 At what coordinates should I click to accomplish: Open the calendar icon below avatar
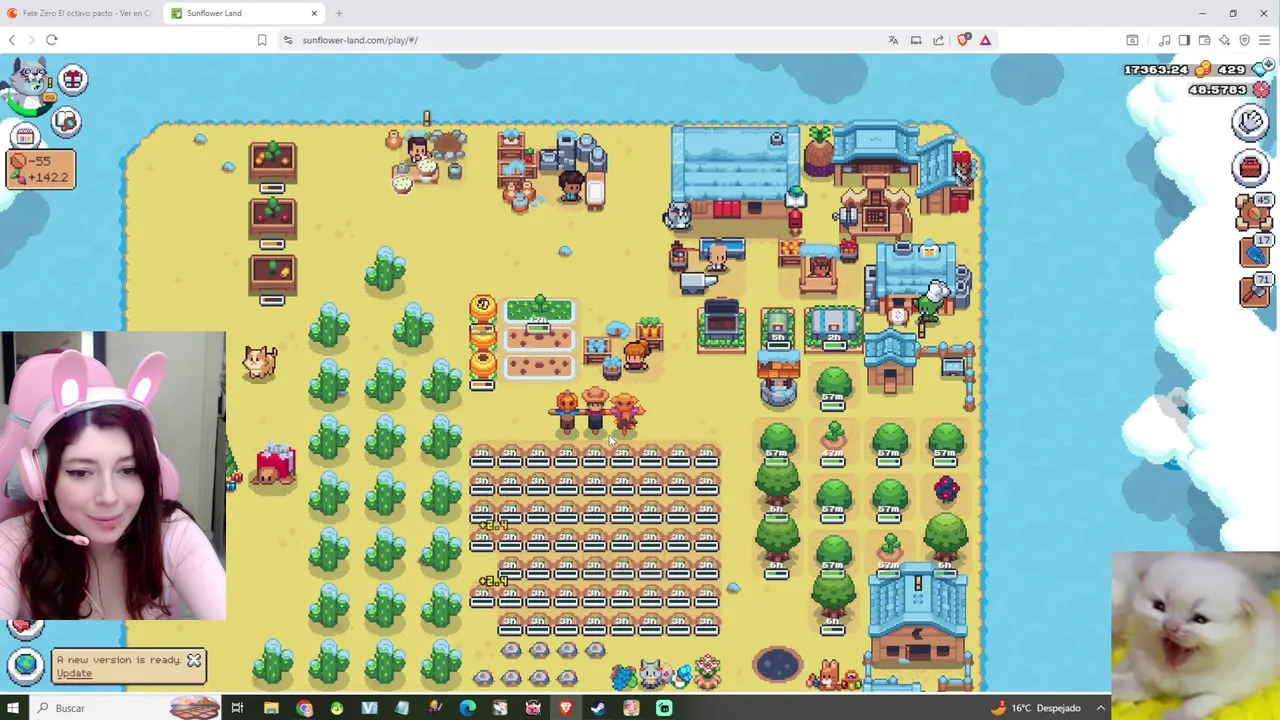25,135
